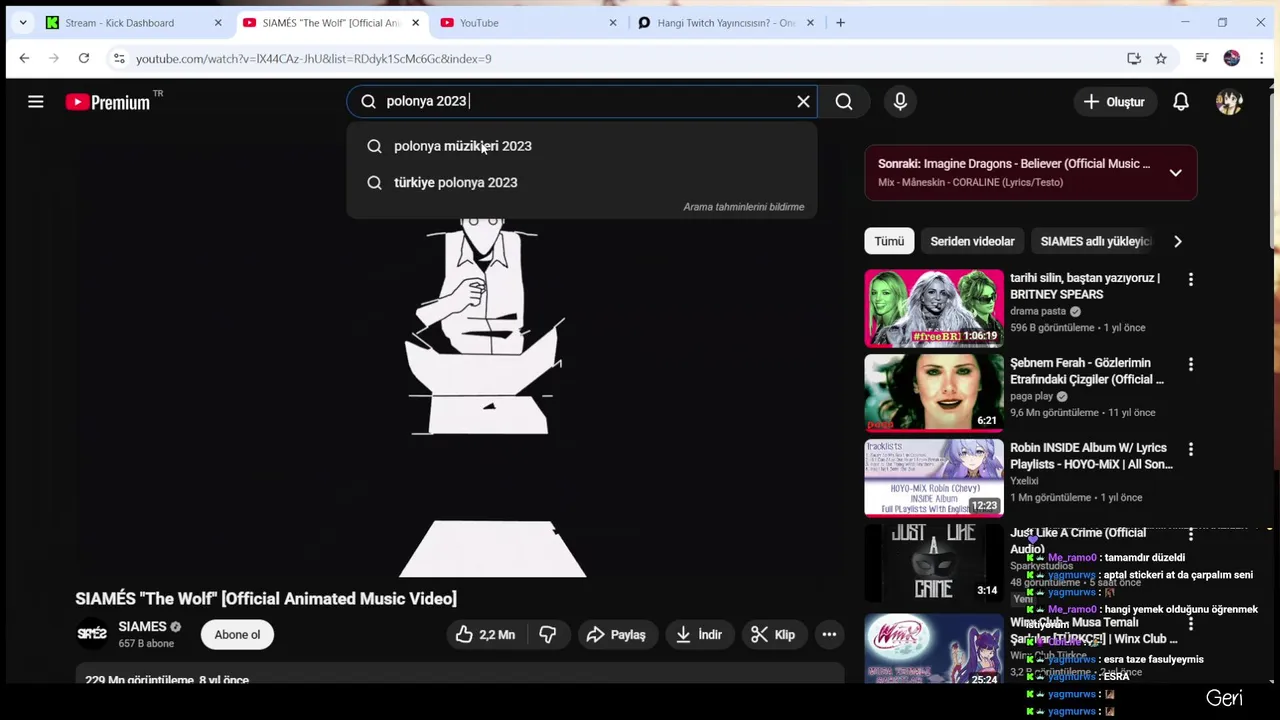Show more filter chips with right arrow
This screenshot has height=720, width=1280.
pyautogui.click(x=1177, y=241)
